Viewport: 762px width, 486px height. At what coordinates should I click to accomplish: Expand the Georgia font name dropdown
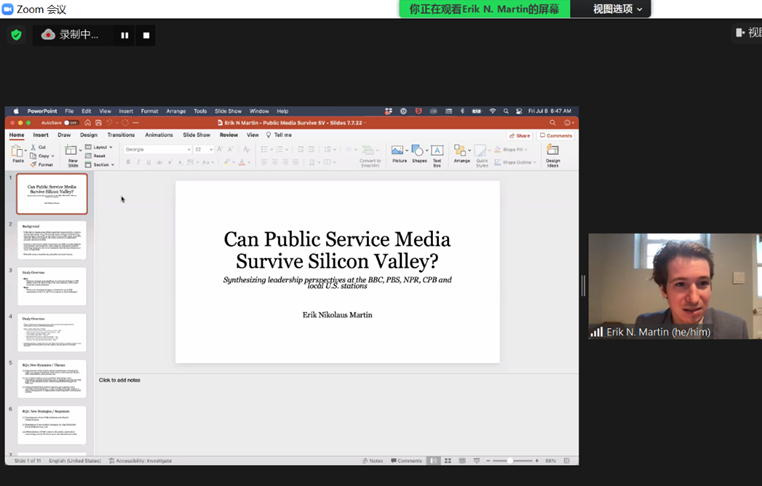(188, 149)
